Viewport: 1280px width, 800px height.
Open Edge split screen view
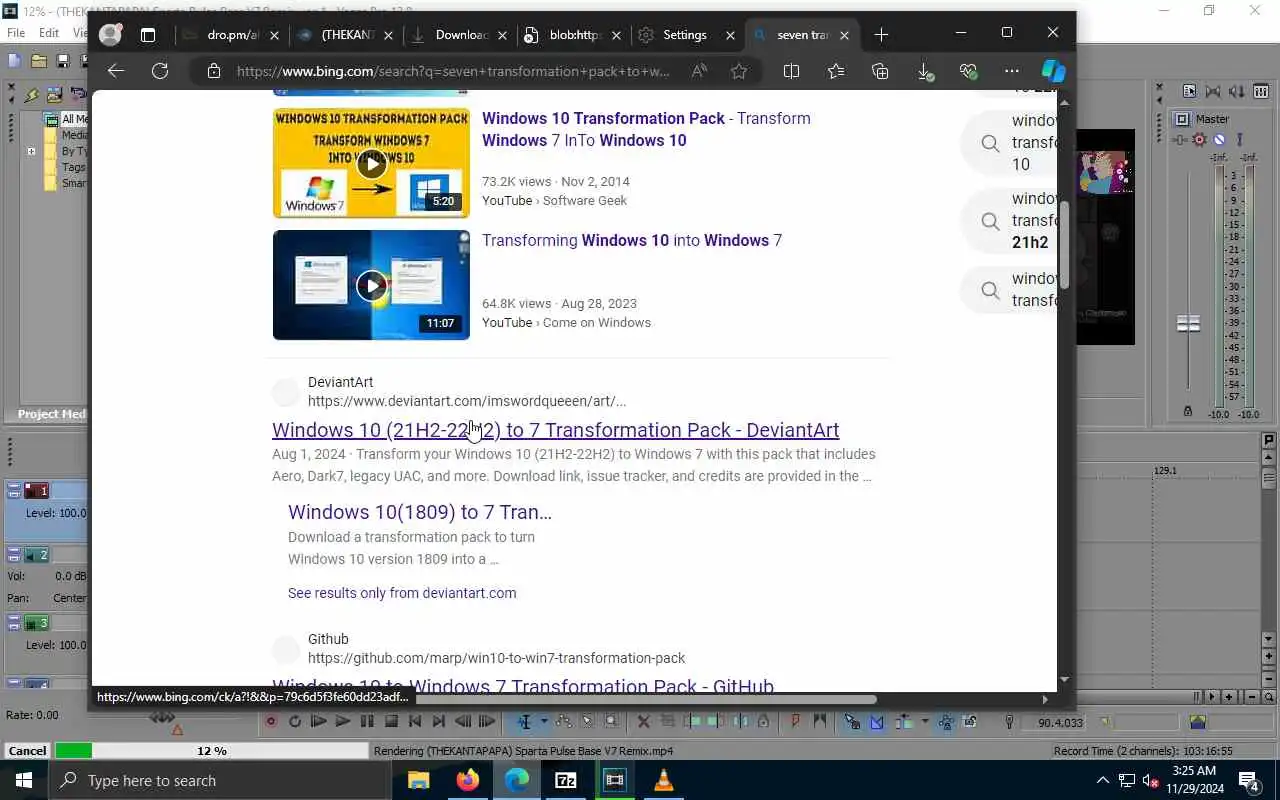coord(791,71)
